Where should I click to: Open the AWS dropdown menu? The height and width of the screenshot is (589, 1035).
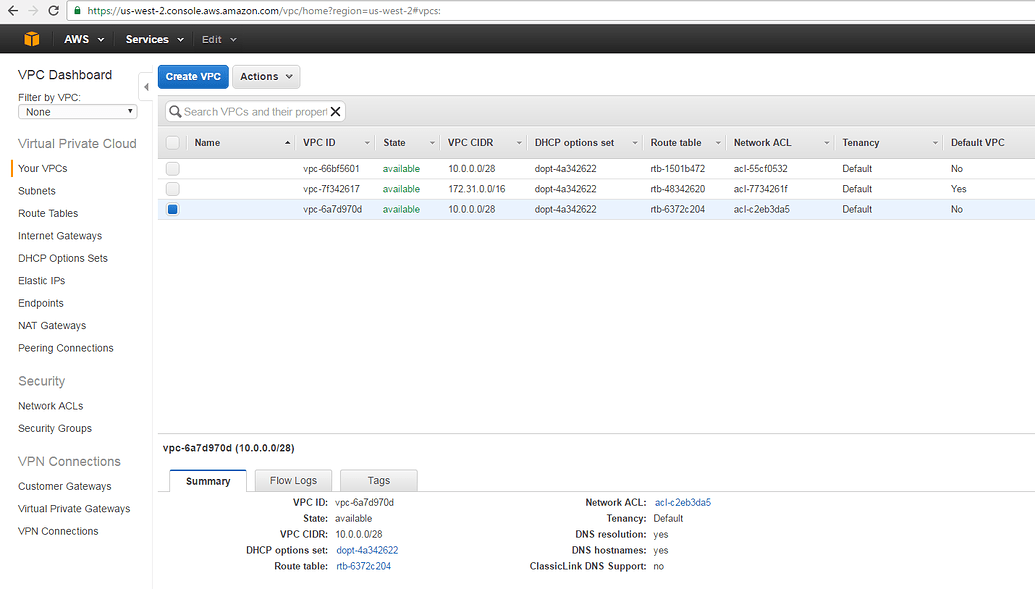click(84, 39)
